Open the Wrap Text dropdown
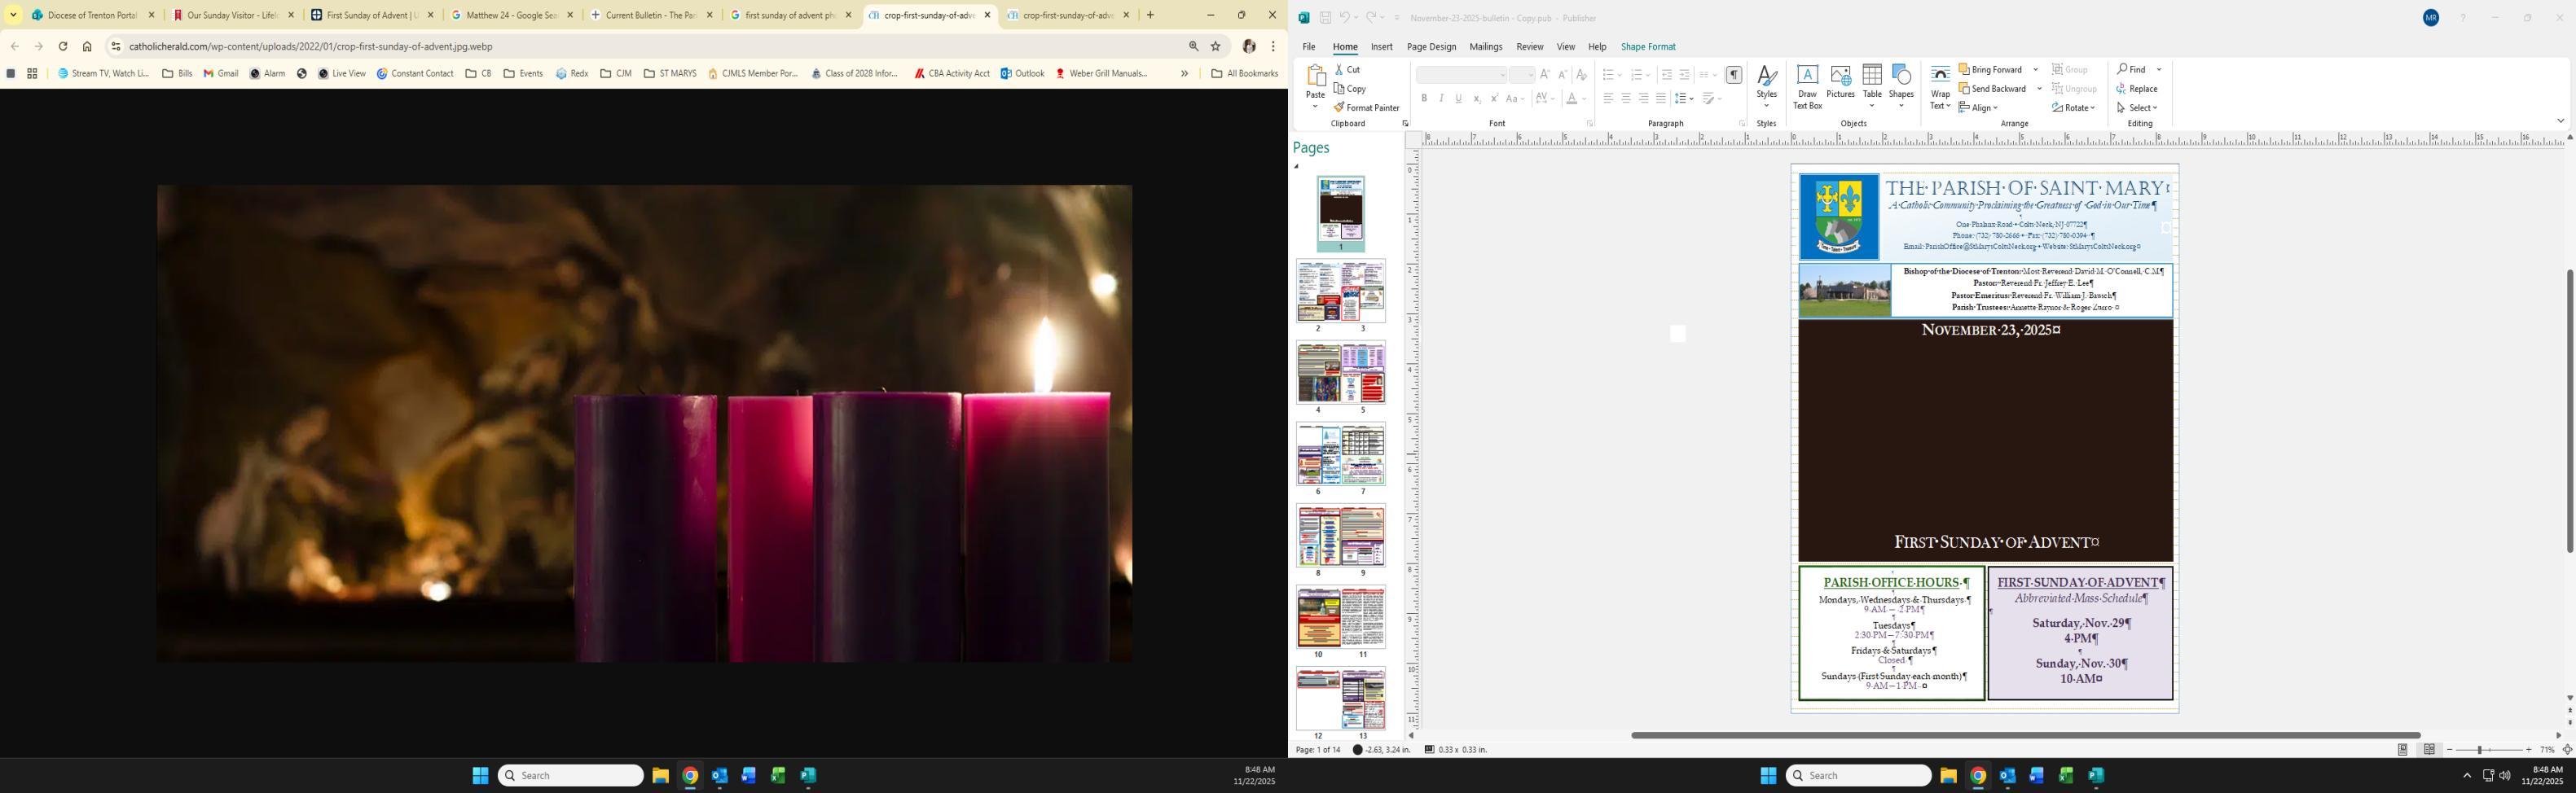Image resolution: width=2576 pixels, height=793 pixels. (x=1940, y=88)
